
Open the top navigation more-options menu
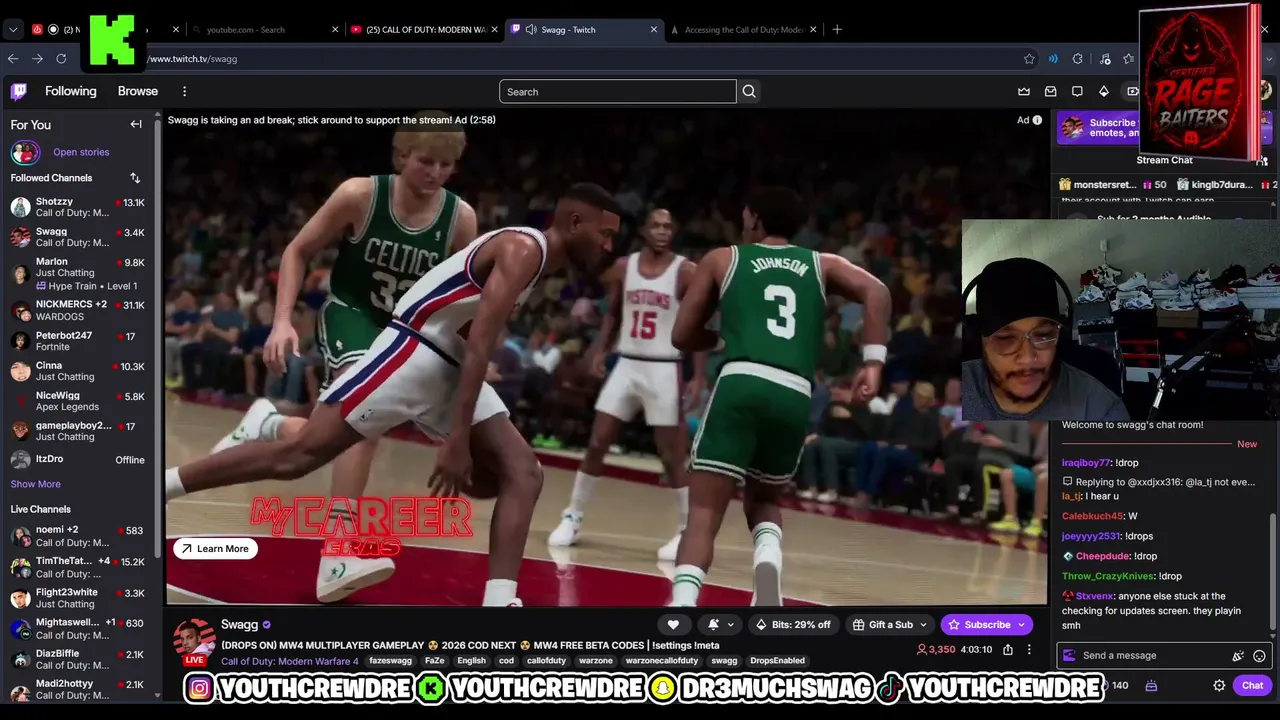pos(184,92)
